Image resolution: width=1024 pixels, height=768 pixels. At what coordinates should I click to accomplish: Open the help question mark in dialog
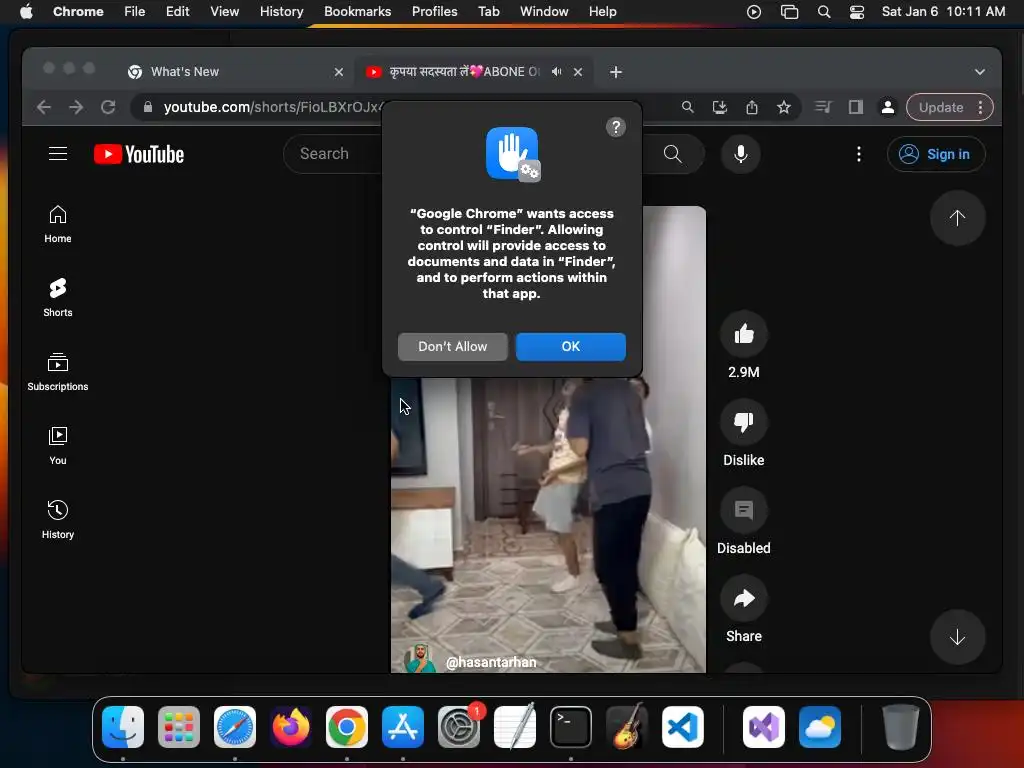click(x=615, y=127)
